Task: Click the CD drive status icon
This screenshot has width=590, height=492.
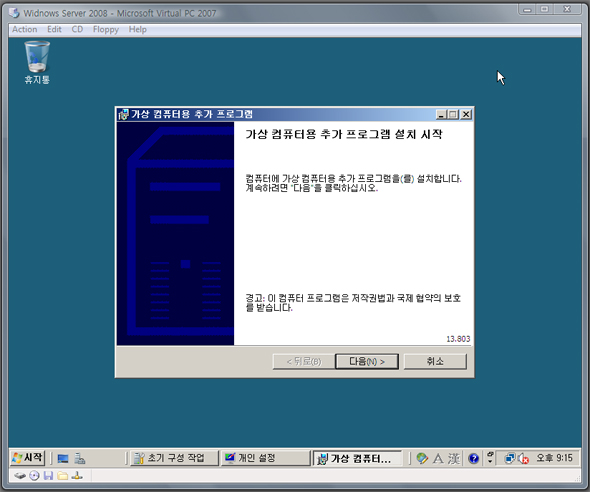Action: (x=34, y=476)
